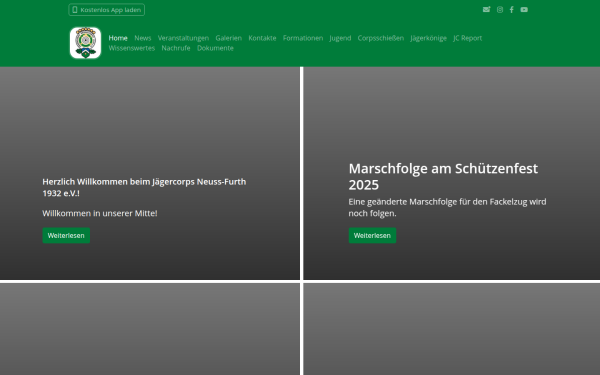Open the YouTube icon link

pyautogui.click(x=524, y=10)
